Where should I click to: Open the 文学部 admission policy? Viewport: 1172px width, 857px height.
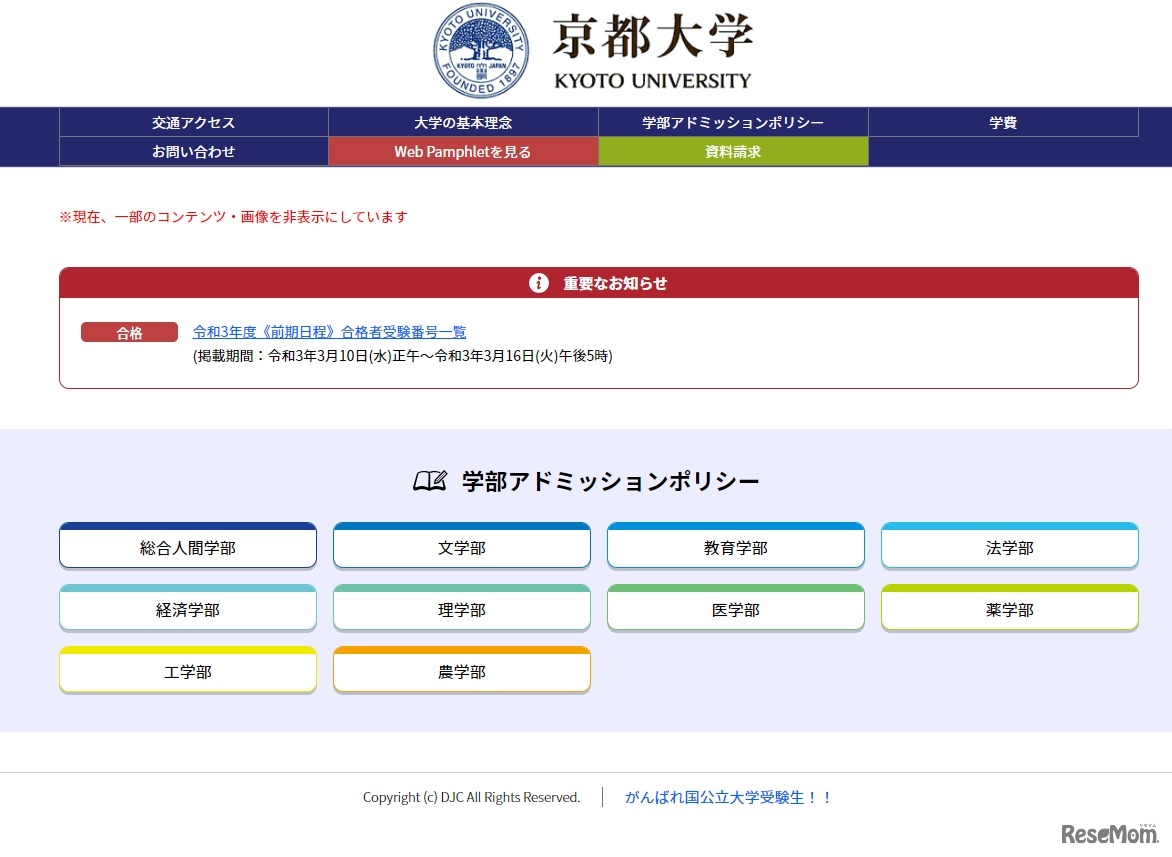(462, 547)
